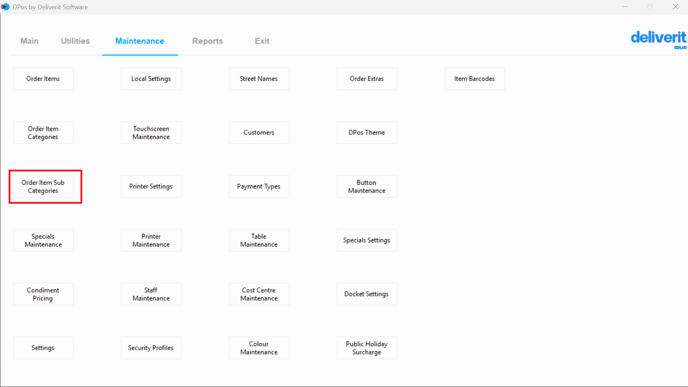
Task: Click the Settings button
Action: coord(43,348)
